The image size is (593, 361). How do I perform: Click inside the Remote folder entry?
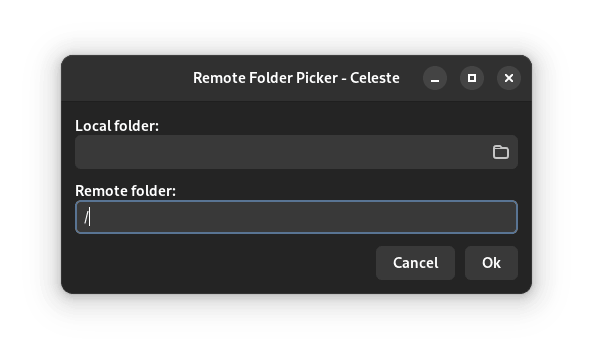click(x=296, y=217)
